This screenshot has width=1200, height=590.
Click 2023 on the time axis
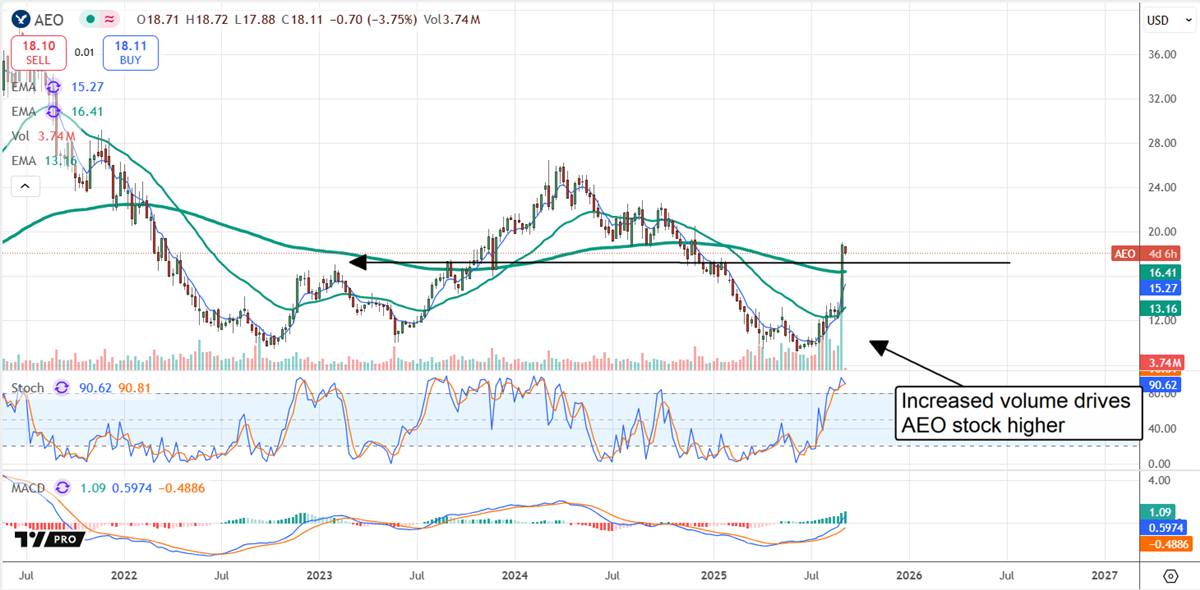(x=319, y=577)
